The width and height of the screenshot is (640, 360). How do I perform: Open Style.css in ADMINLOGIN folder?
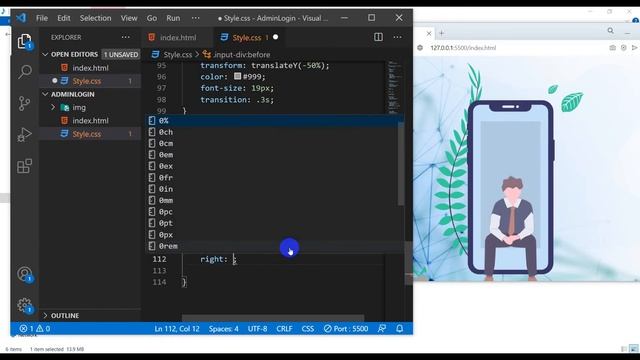pyautogui.click(x=90, y=134)
